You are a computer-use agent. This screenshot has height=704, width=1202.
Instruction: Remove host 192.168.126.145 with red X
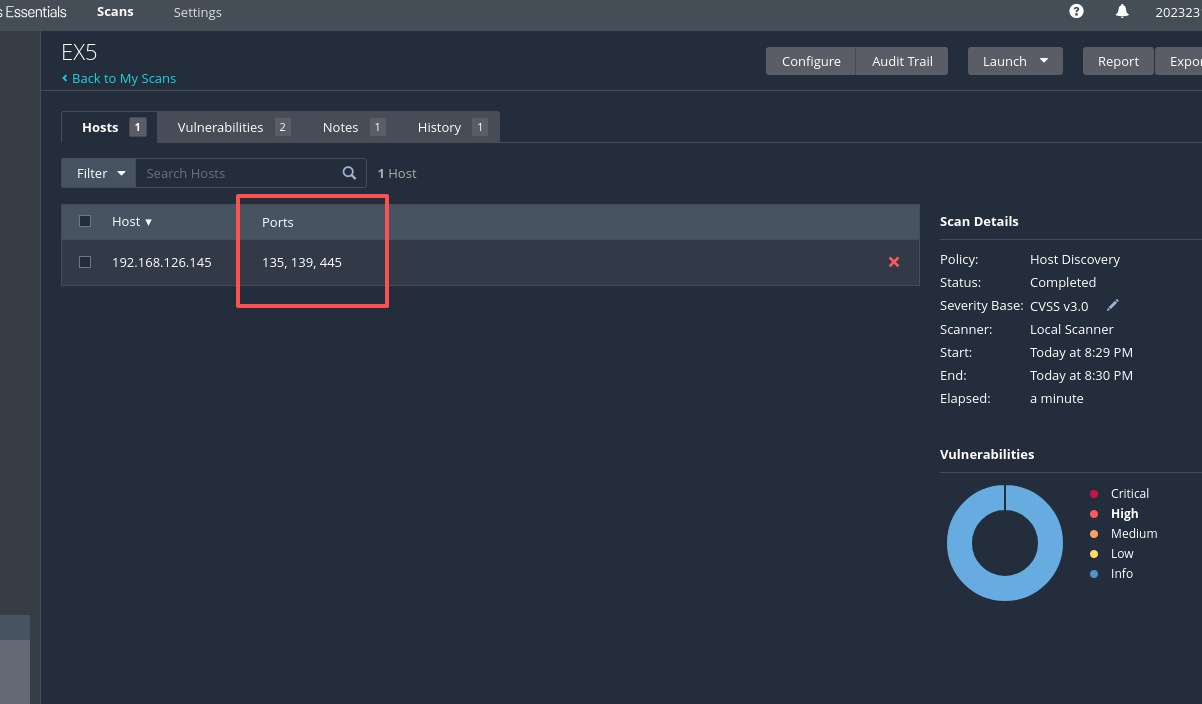coord(894,262)
